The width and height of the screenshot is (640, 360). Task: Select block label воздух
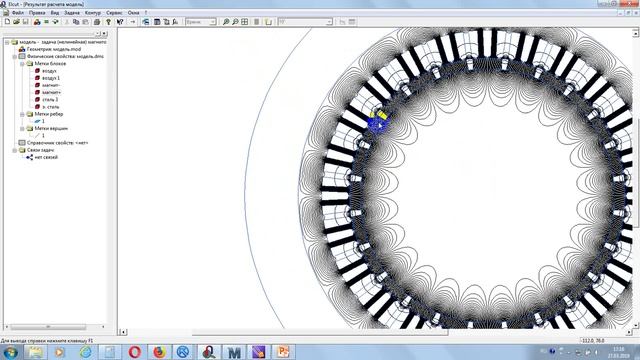(49, 71)
